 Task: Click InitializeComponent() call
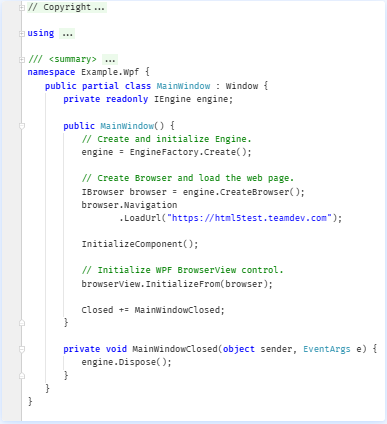pyautogui.click(x=140, y=244)
